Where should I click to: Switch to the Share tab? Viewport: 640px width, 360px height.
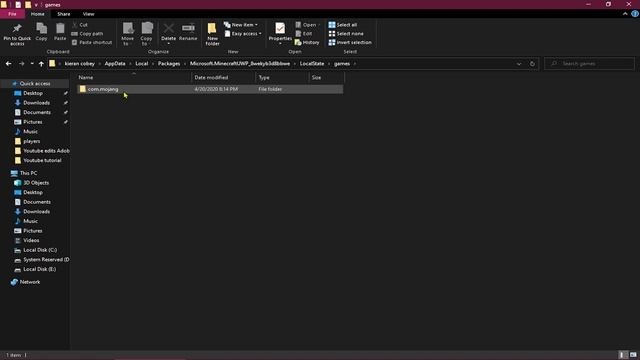pos(64,14)
